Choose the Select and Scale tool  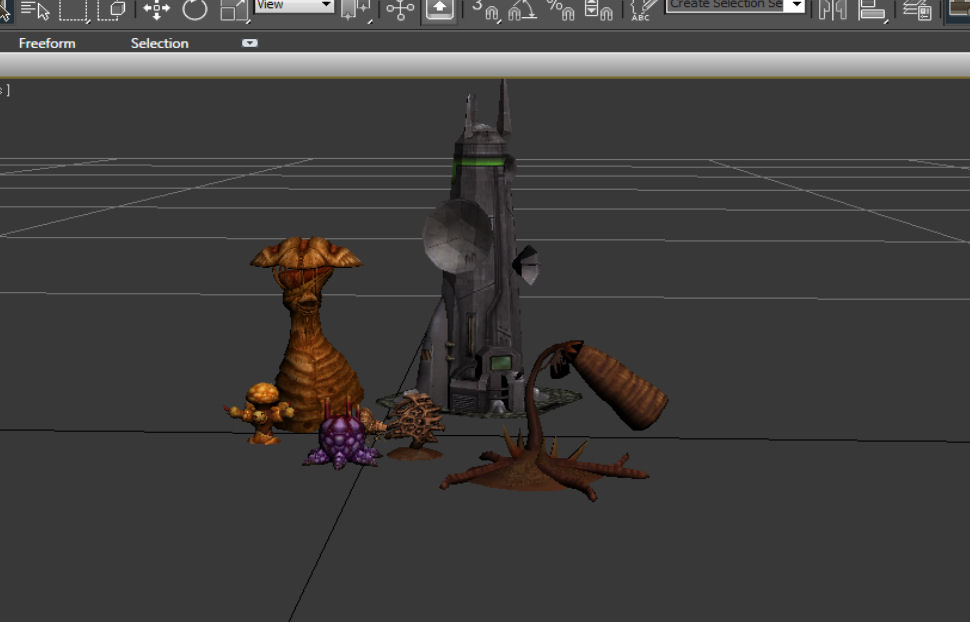click(233, 10)
